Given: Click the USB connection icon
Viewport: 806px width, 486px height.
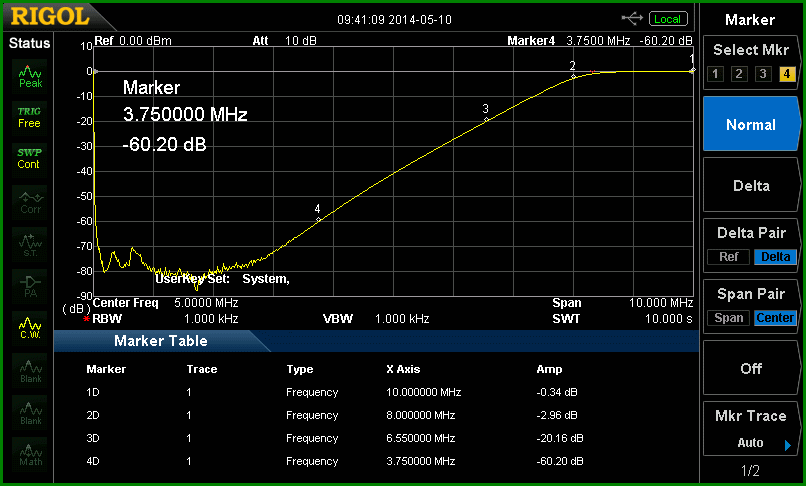Looking at the screenshot, I should pyautogui.click(x=632, y=19).
